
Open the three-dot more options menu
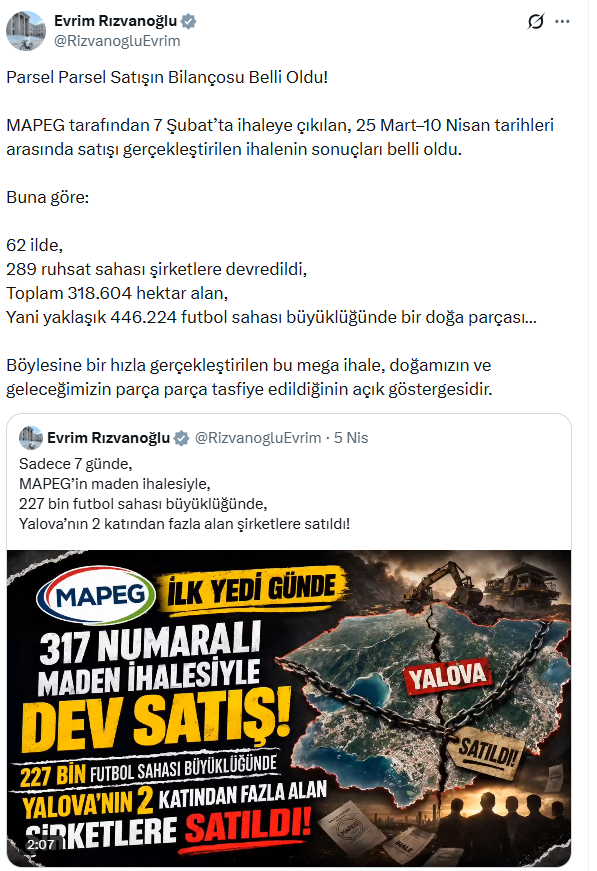coord(562,22)
